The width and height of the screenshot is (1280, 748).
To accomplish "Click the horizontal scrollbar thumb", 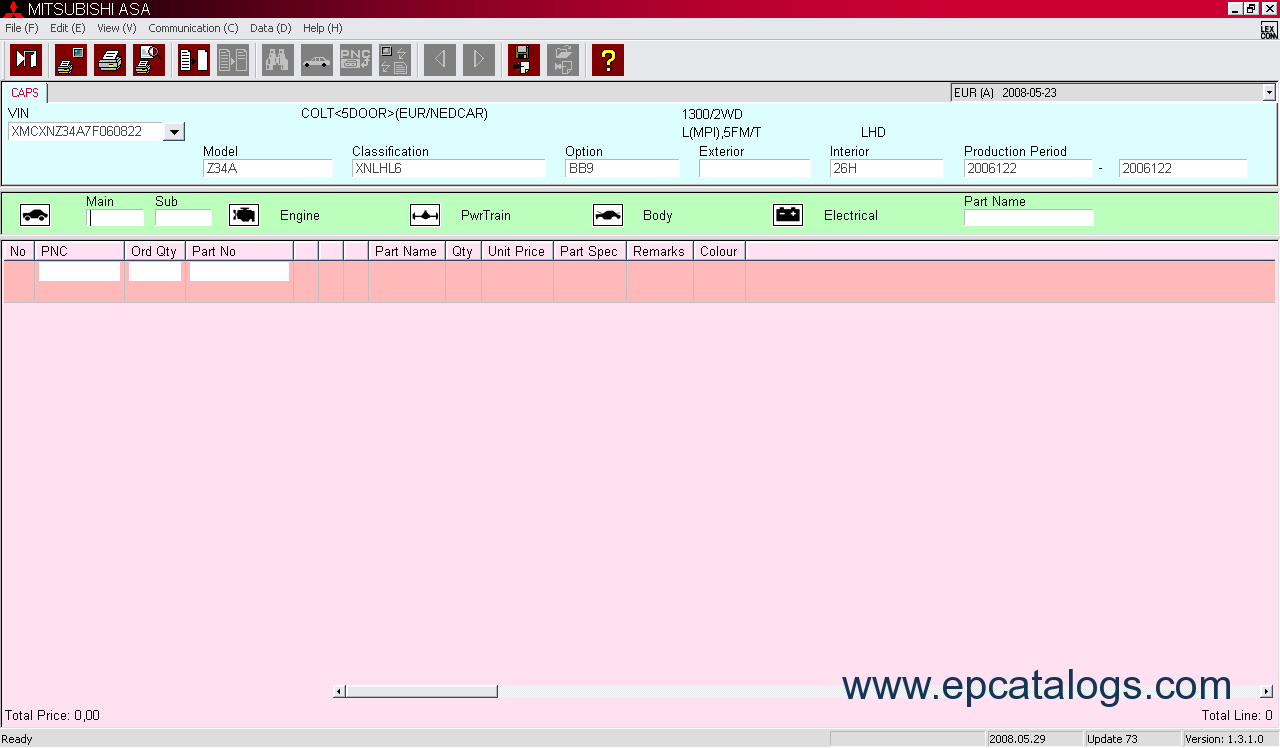I will click(x=422, y=691).
